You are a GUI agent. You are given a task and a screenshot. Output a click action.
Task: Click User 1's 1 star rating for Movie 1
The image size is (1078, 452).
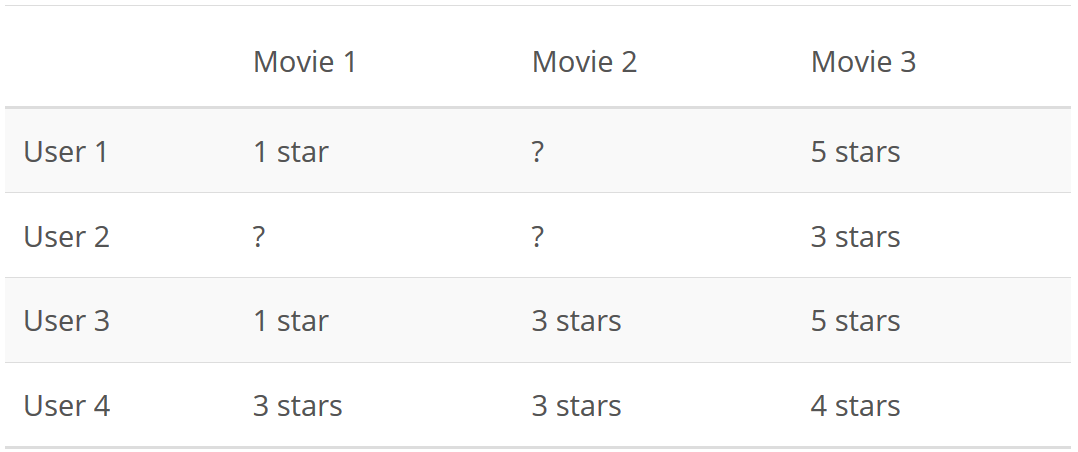point(291,151)
